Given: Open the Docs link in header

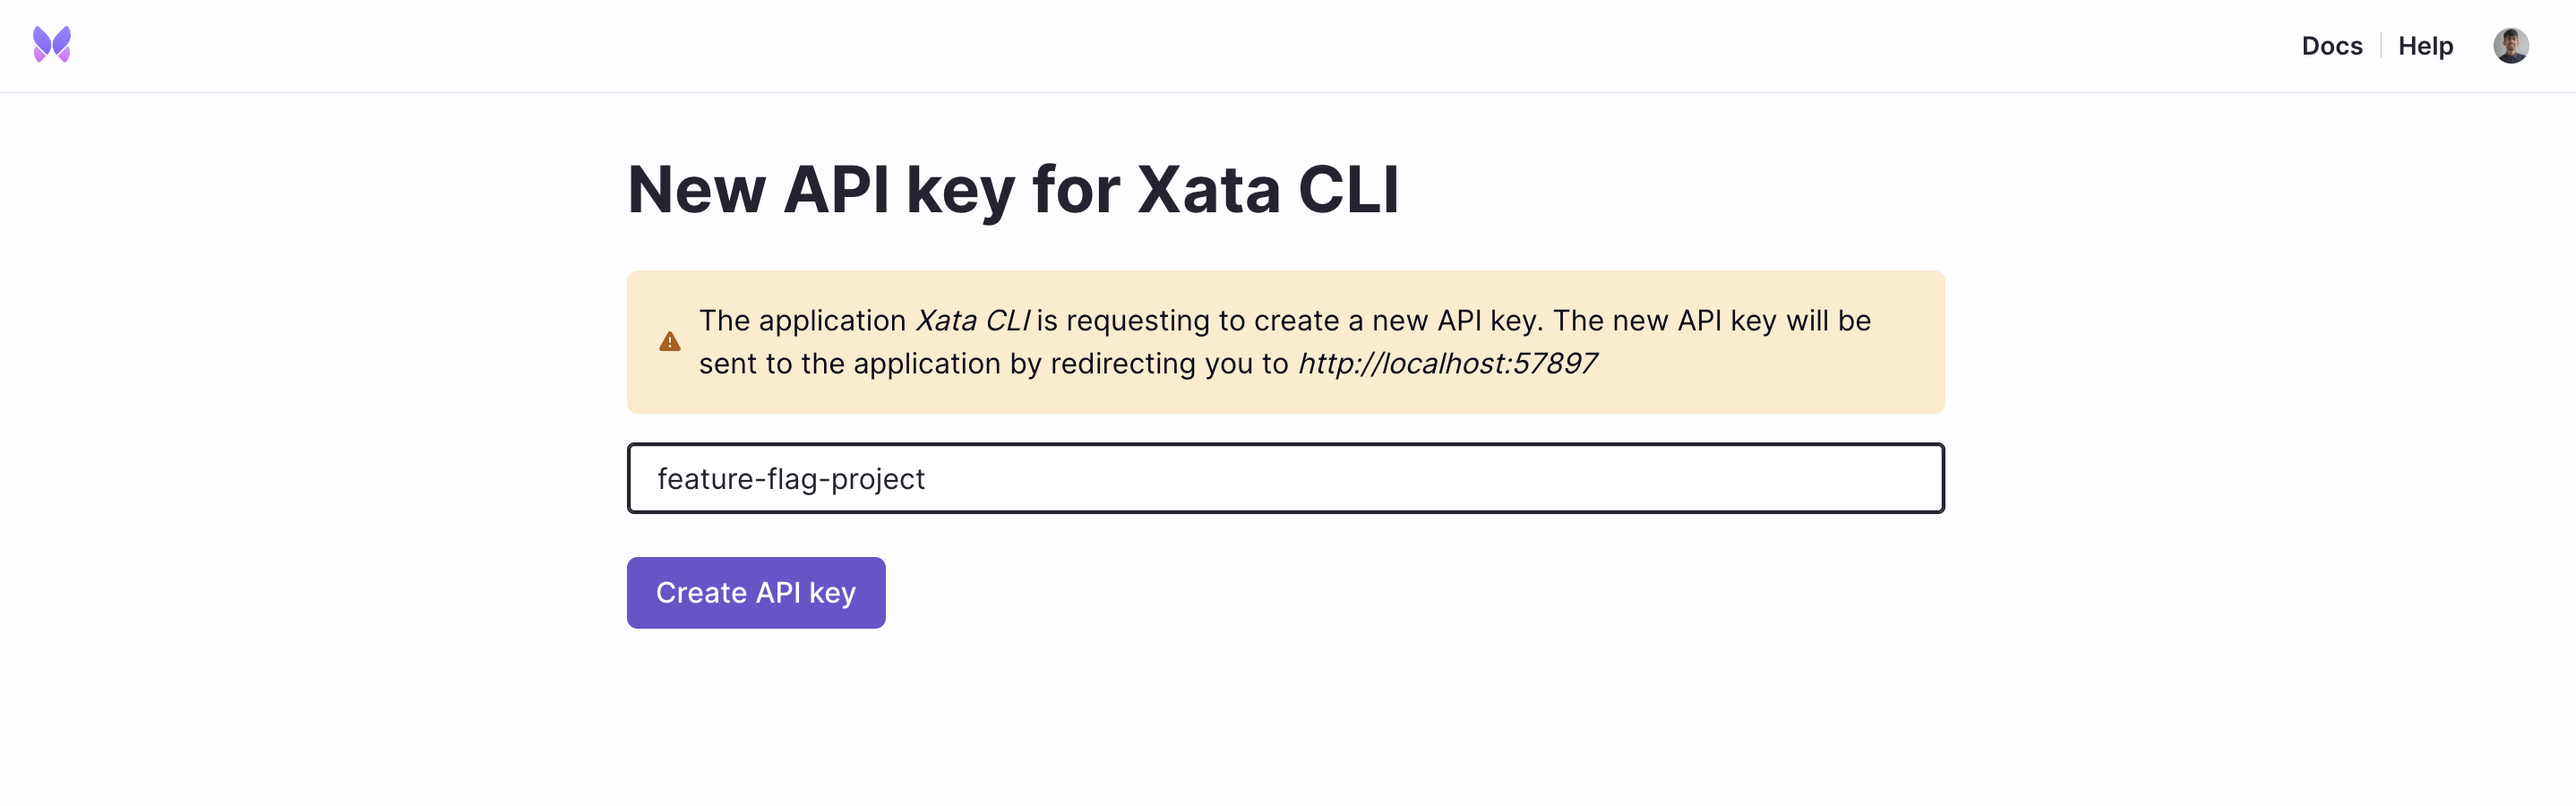Looking at the screenshot, I should pyautogui.click(x=2331, y=46).
